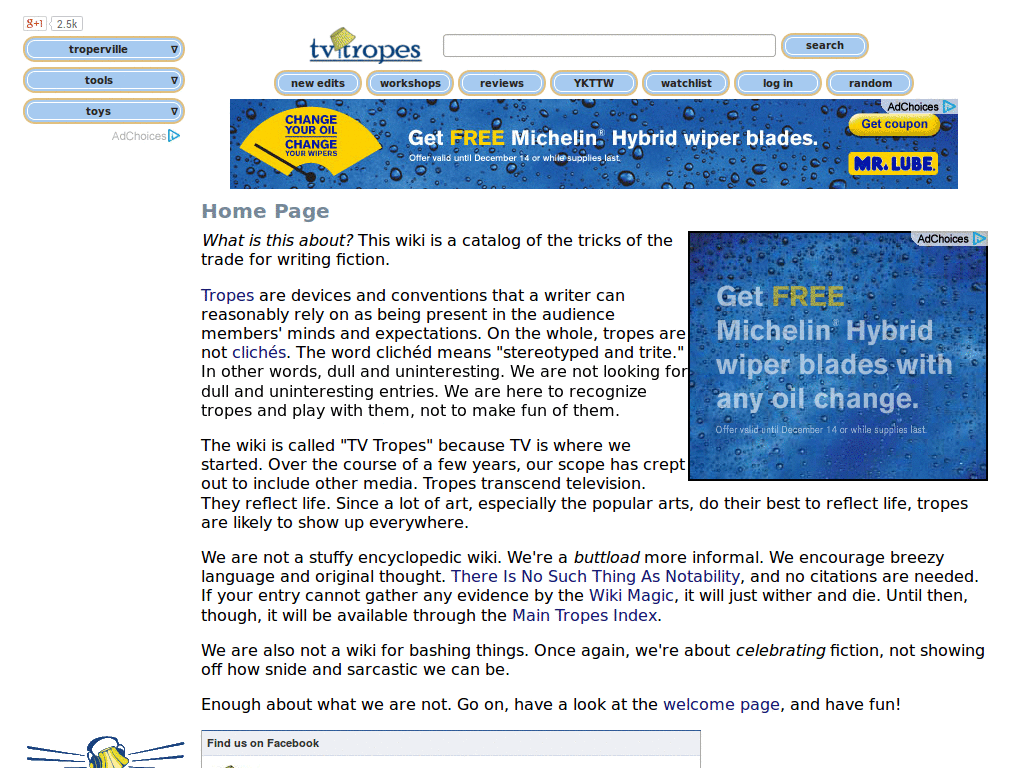
Task: Go to the reviews section
Action: (502, 83)
